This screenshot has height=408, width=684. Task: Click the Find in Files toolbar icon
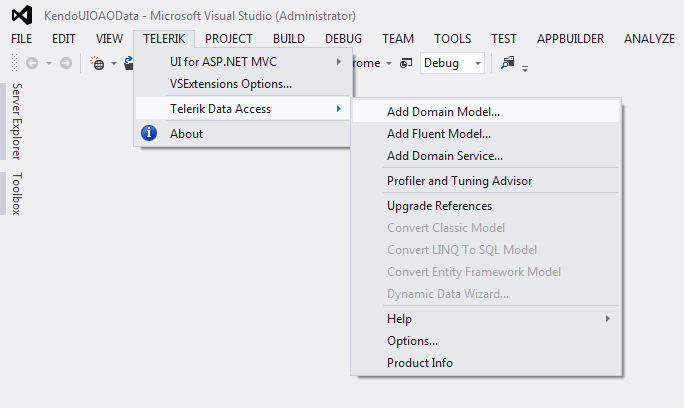[x=507, y=63]
